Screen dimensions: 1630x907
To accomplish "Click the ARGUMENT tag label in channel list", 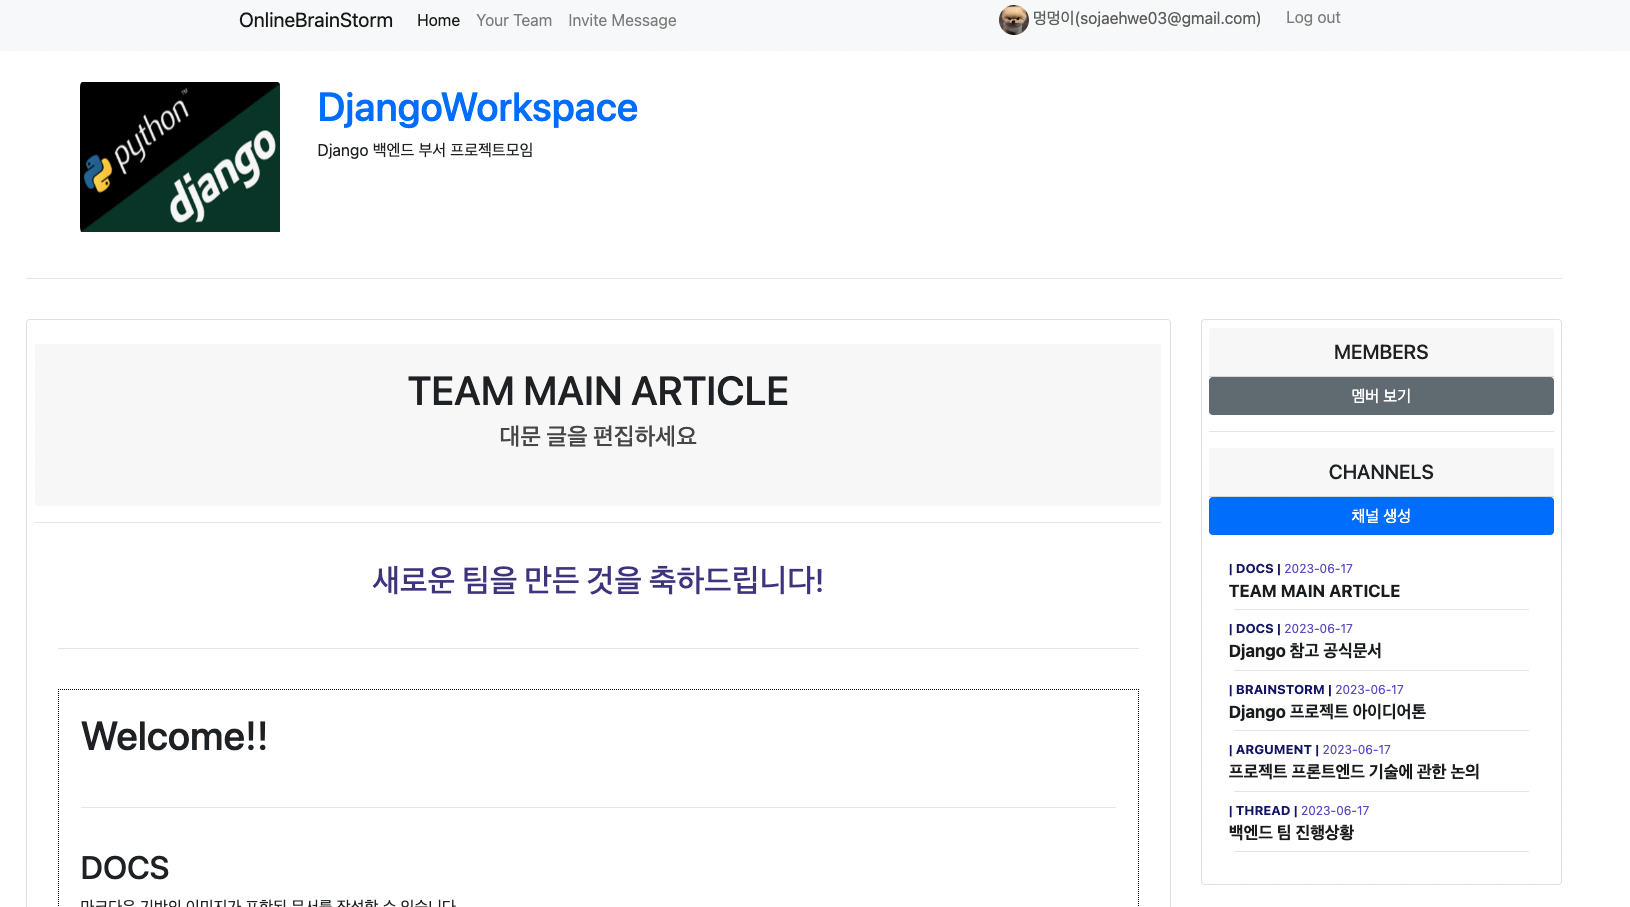I will pos(1273,750).
